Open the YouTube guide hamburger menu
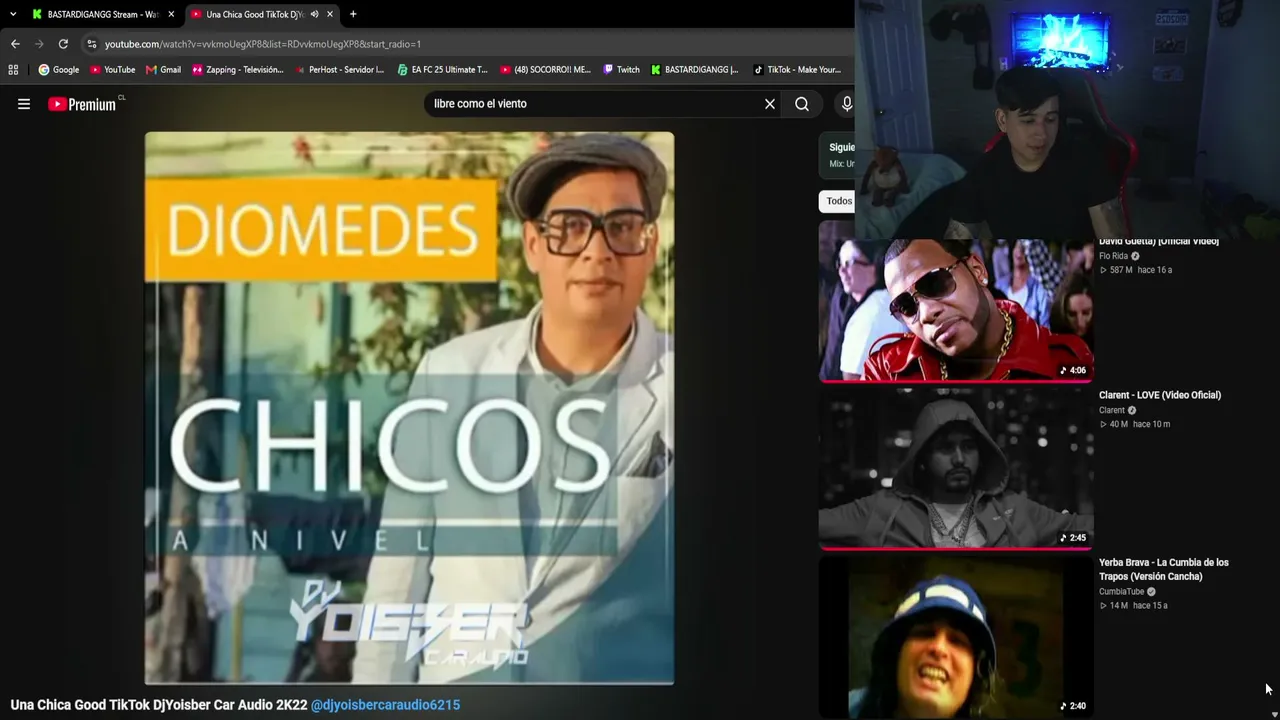 24,104
